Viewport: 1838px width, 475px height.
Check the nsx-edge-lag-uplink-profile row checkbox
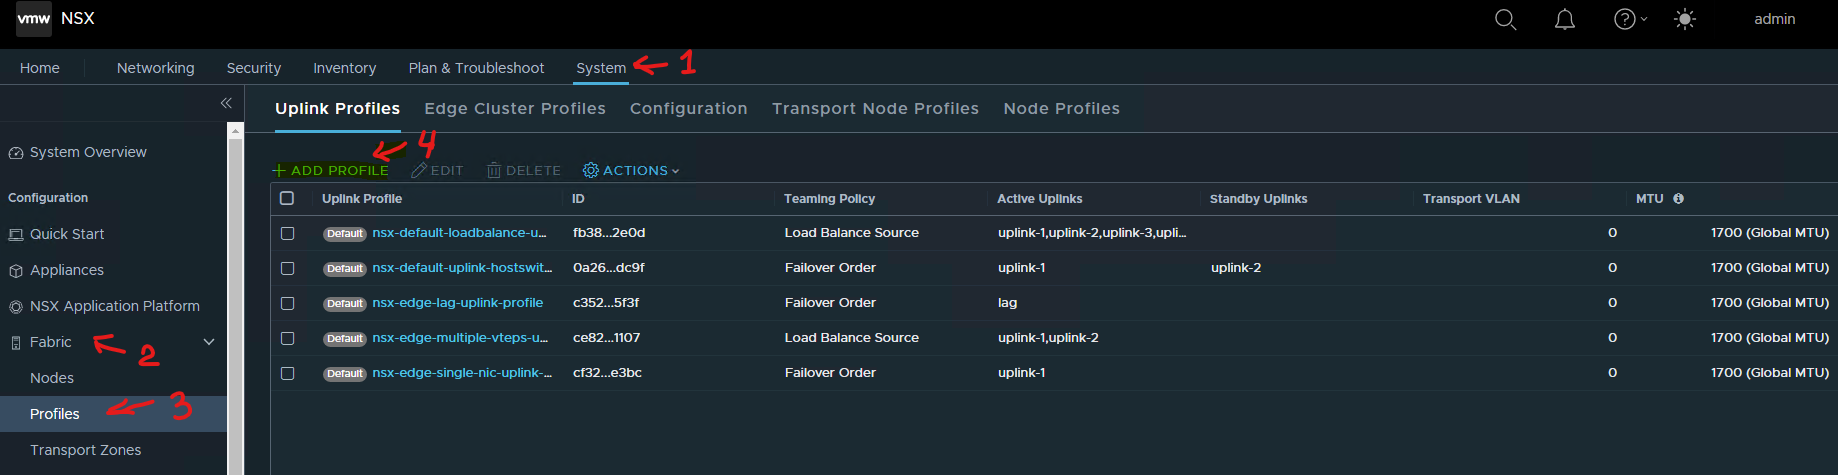pos(287,303)
